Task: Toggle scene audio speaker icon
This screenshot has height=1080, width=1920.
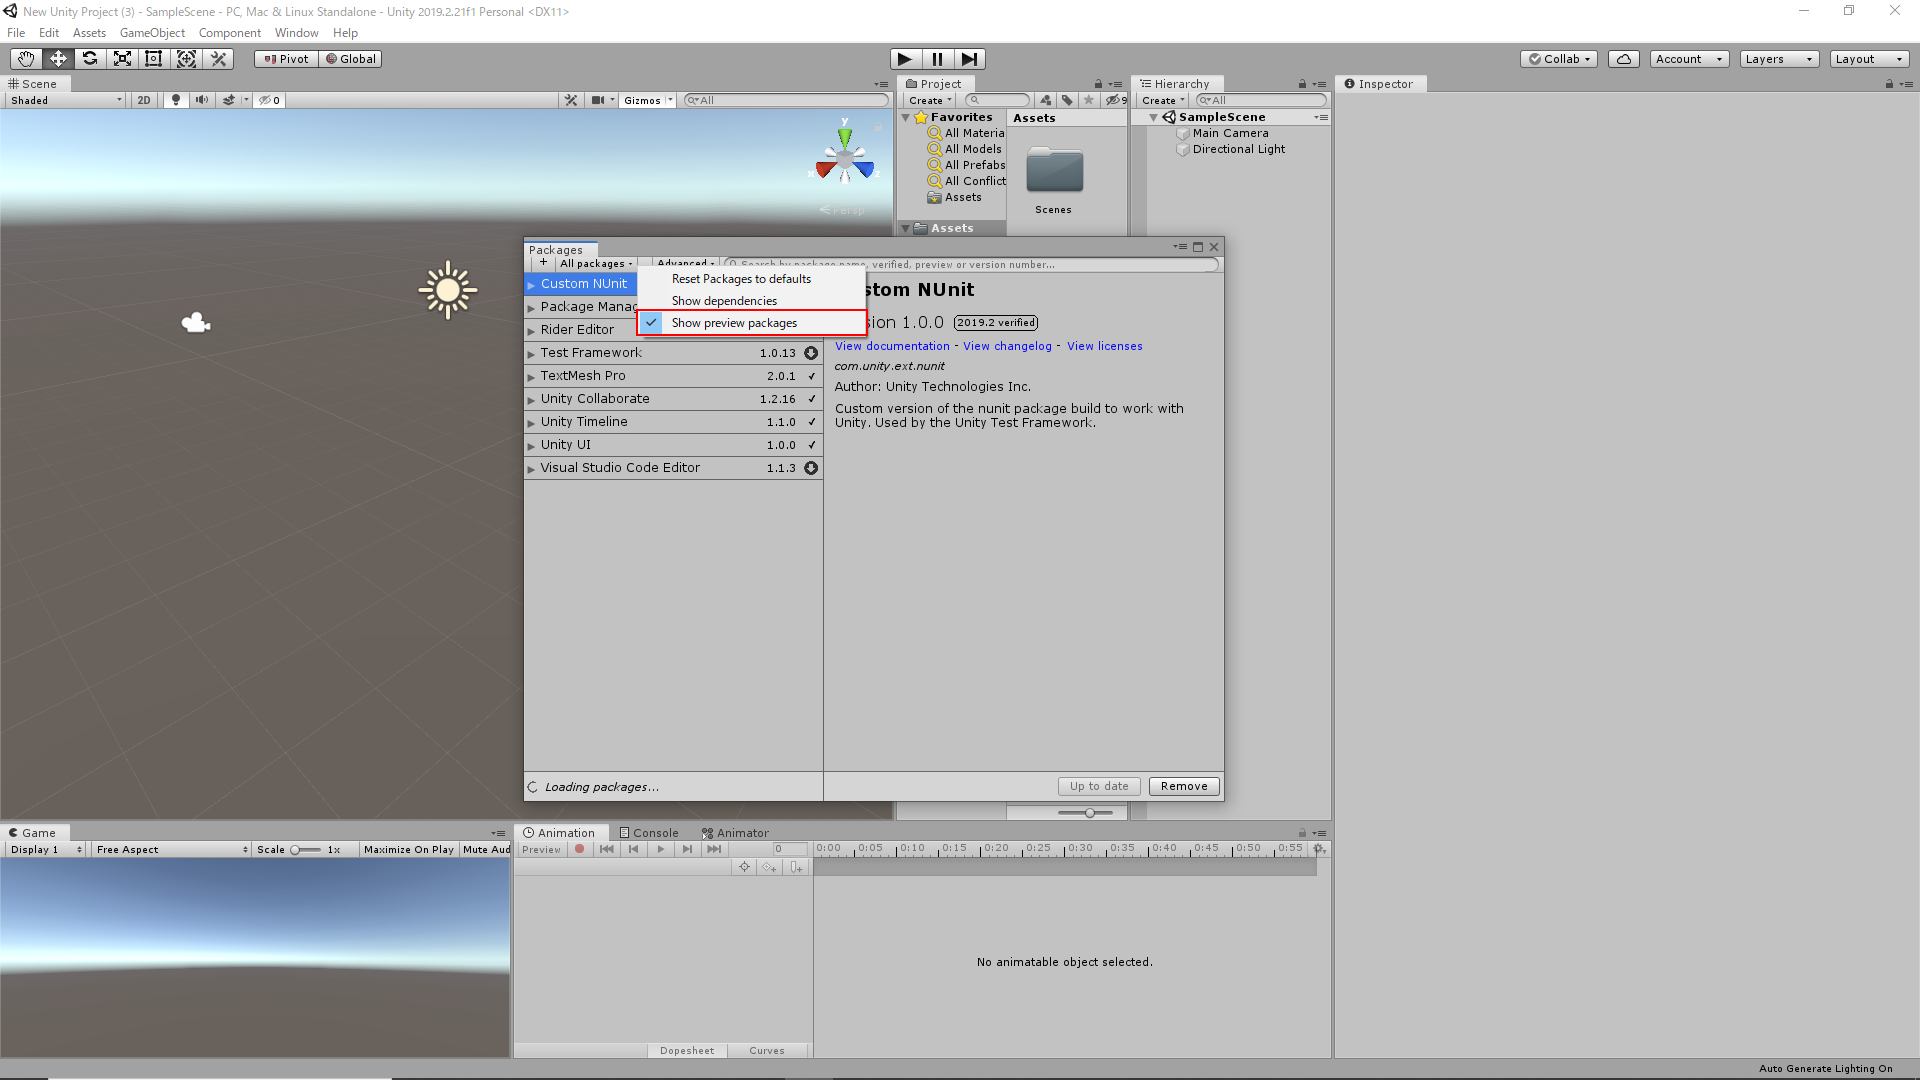Action: [x=202, y=100]
